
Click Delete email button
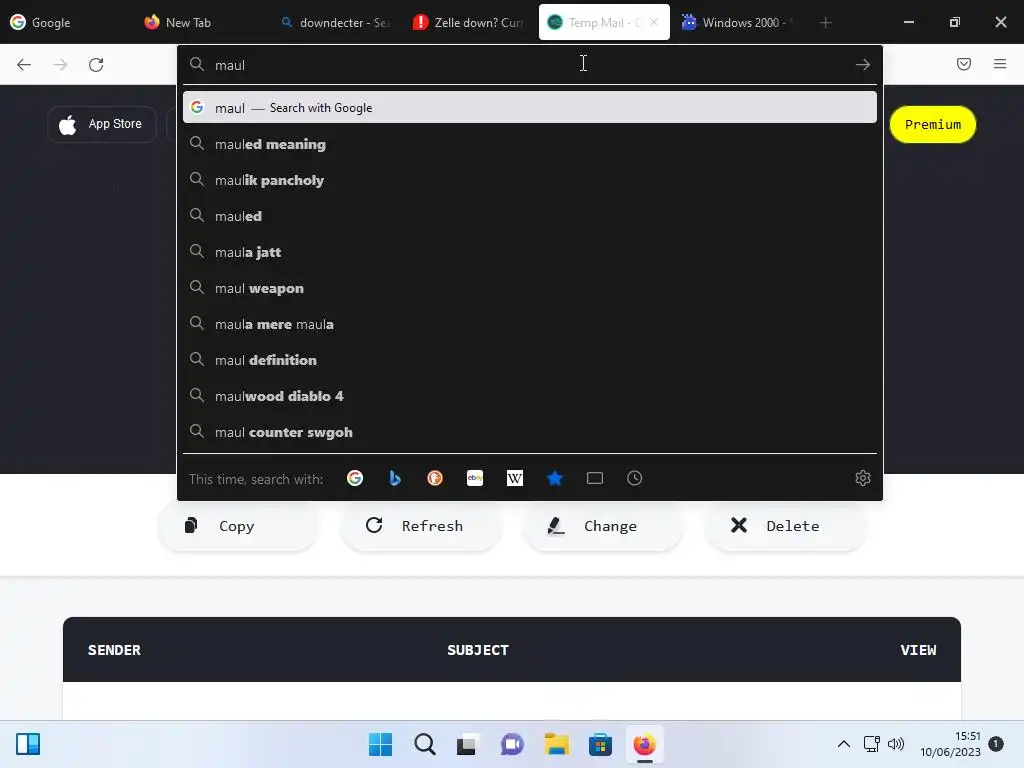786,526
